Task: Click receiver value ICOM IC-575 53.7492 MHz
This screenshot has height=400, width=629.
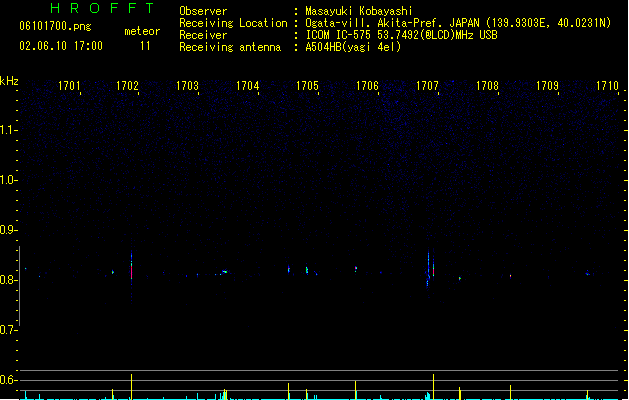Action: click(402, 35)
